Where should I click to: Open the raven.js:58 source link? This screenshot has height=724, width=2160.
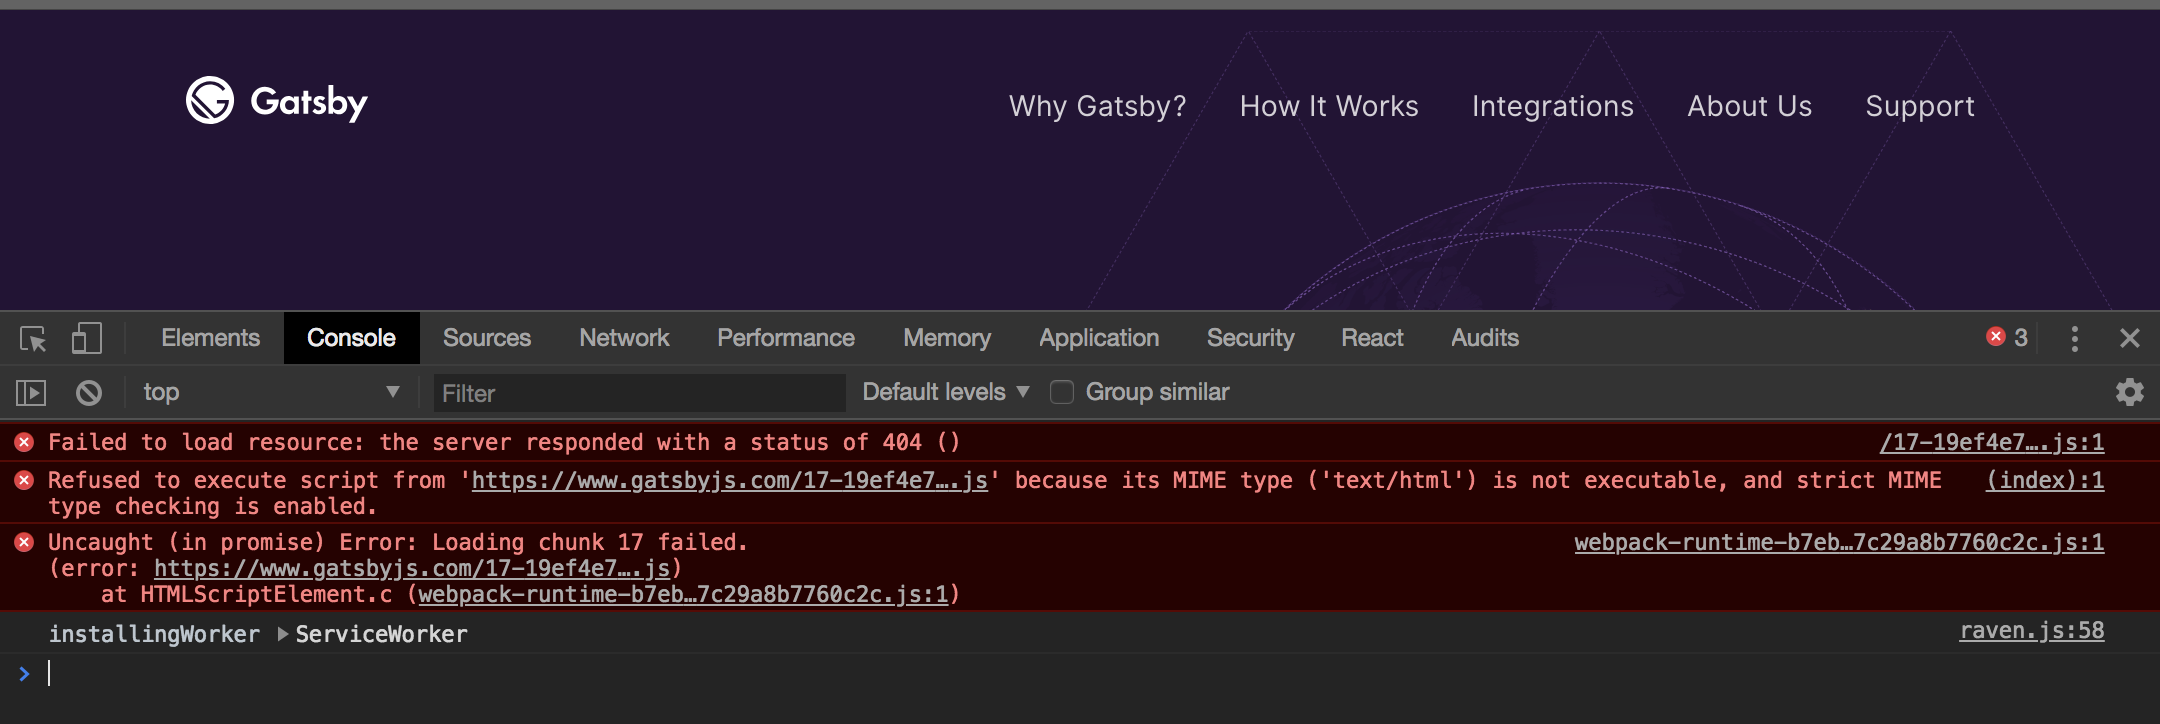[x=2032, y=630]
